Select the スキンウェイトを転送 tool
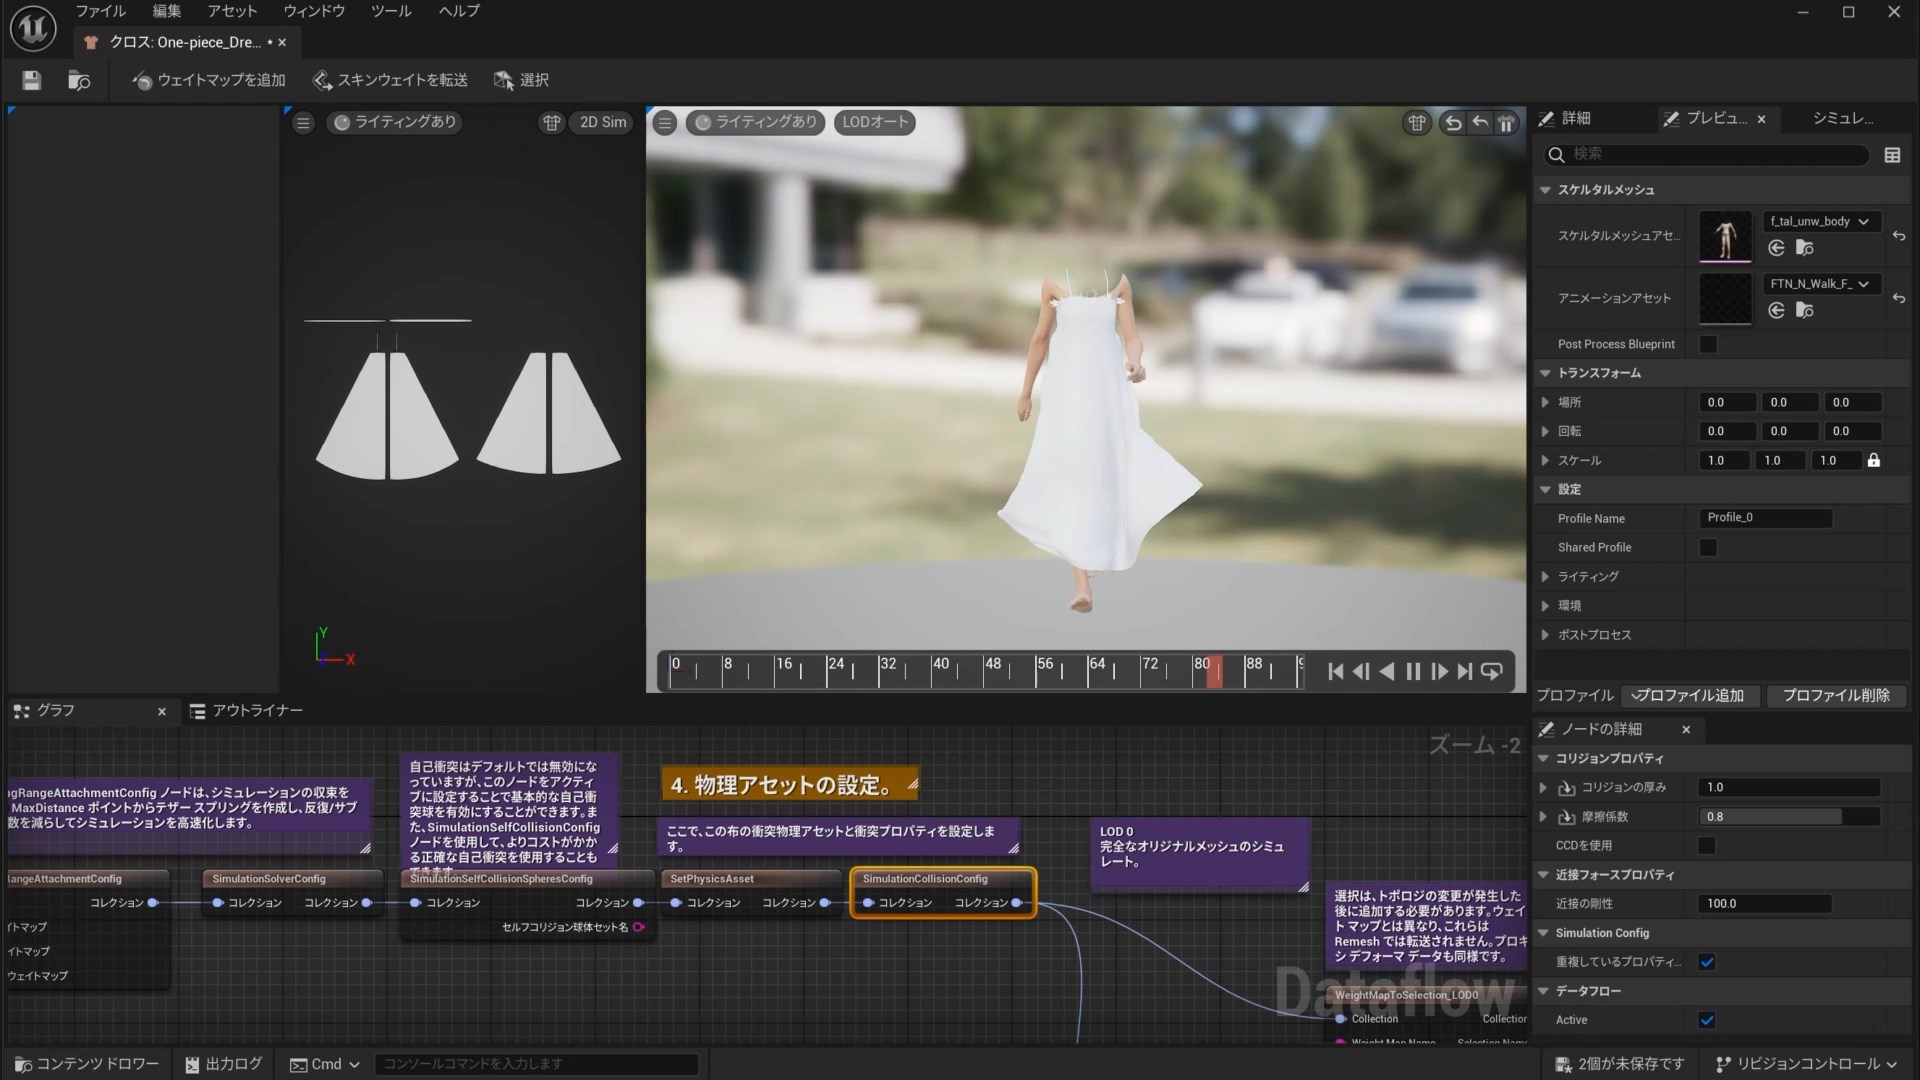Image resolution: width=1920 pixels, height=1080 pixels. (390, 80)
